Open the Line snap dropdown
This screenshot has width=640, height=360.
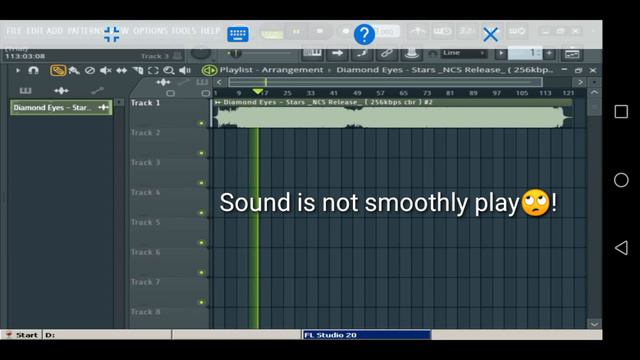click(x=463, y=53)
